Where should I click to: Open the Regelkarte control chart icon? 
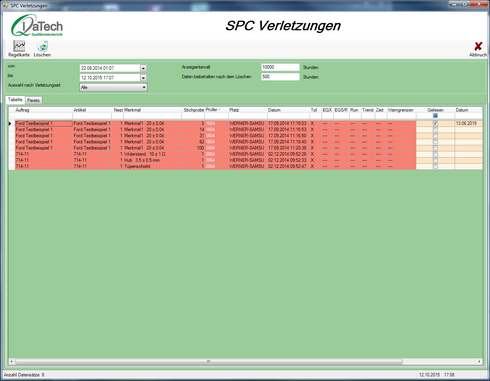pos(19,46)
